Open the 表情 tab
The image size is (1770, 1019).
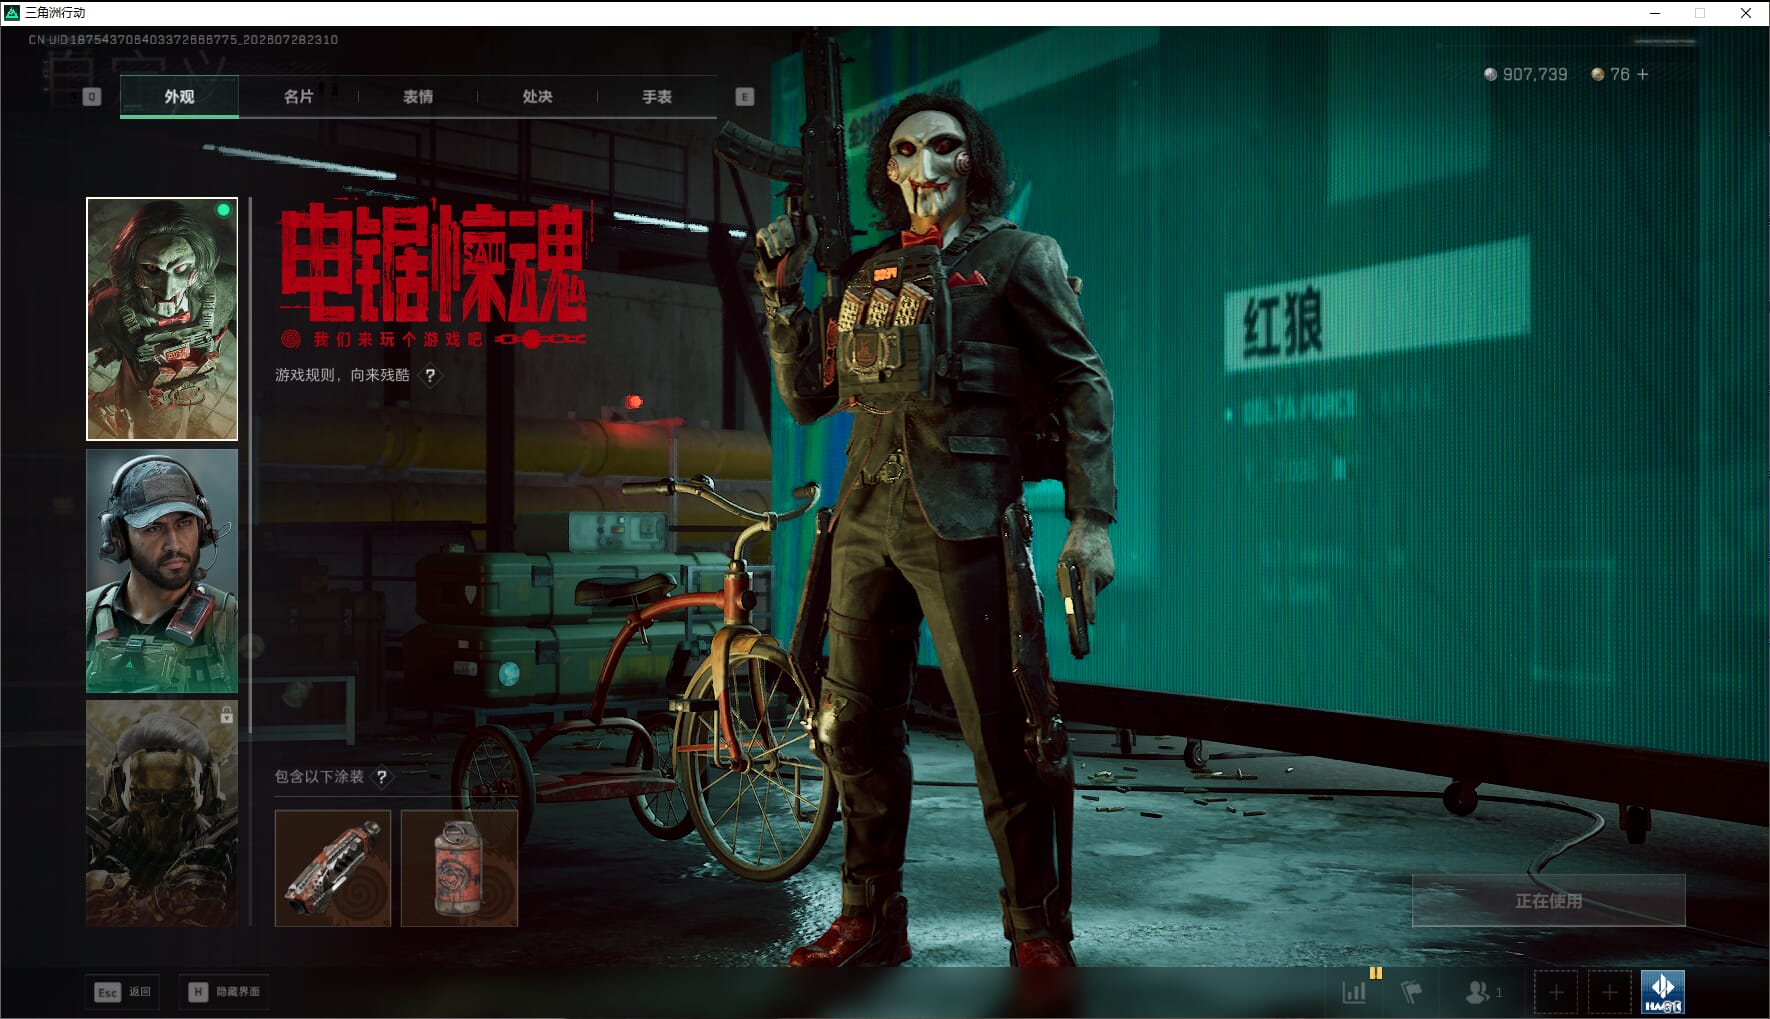[418, 97]
